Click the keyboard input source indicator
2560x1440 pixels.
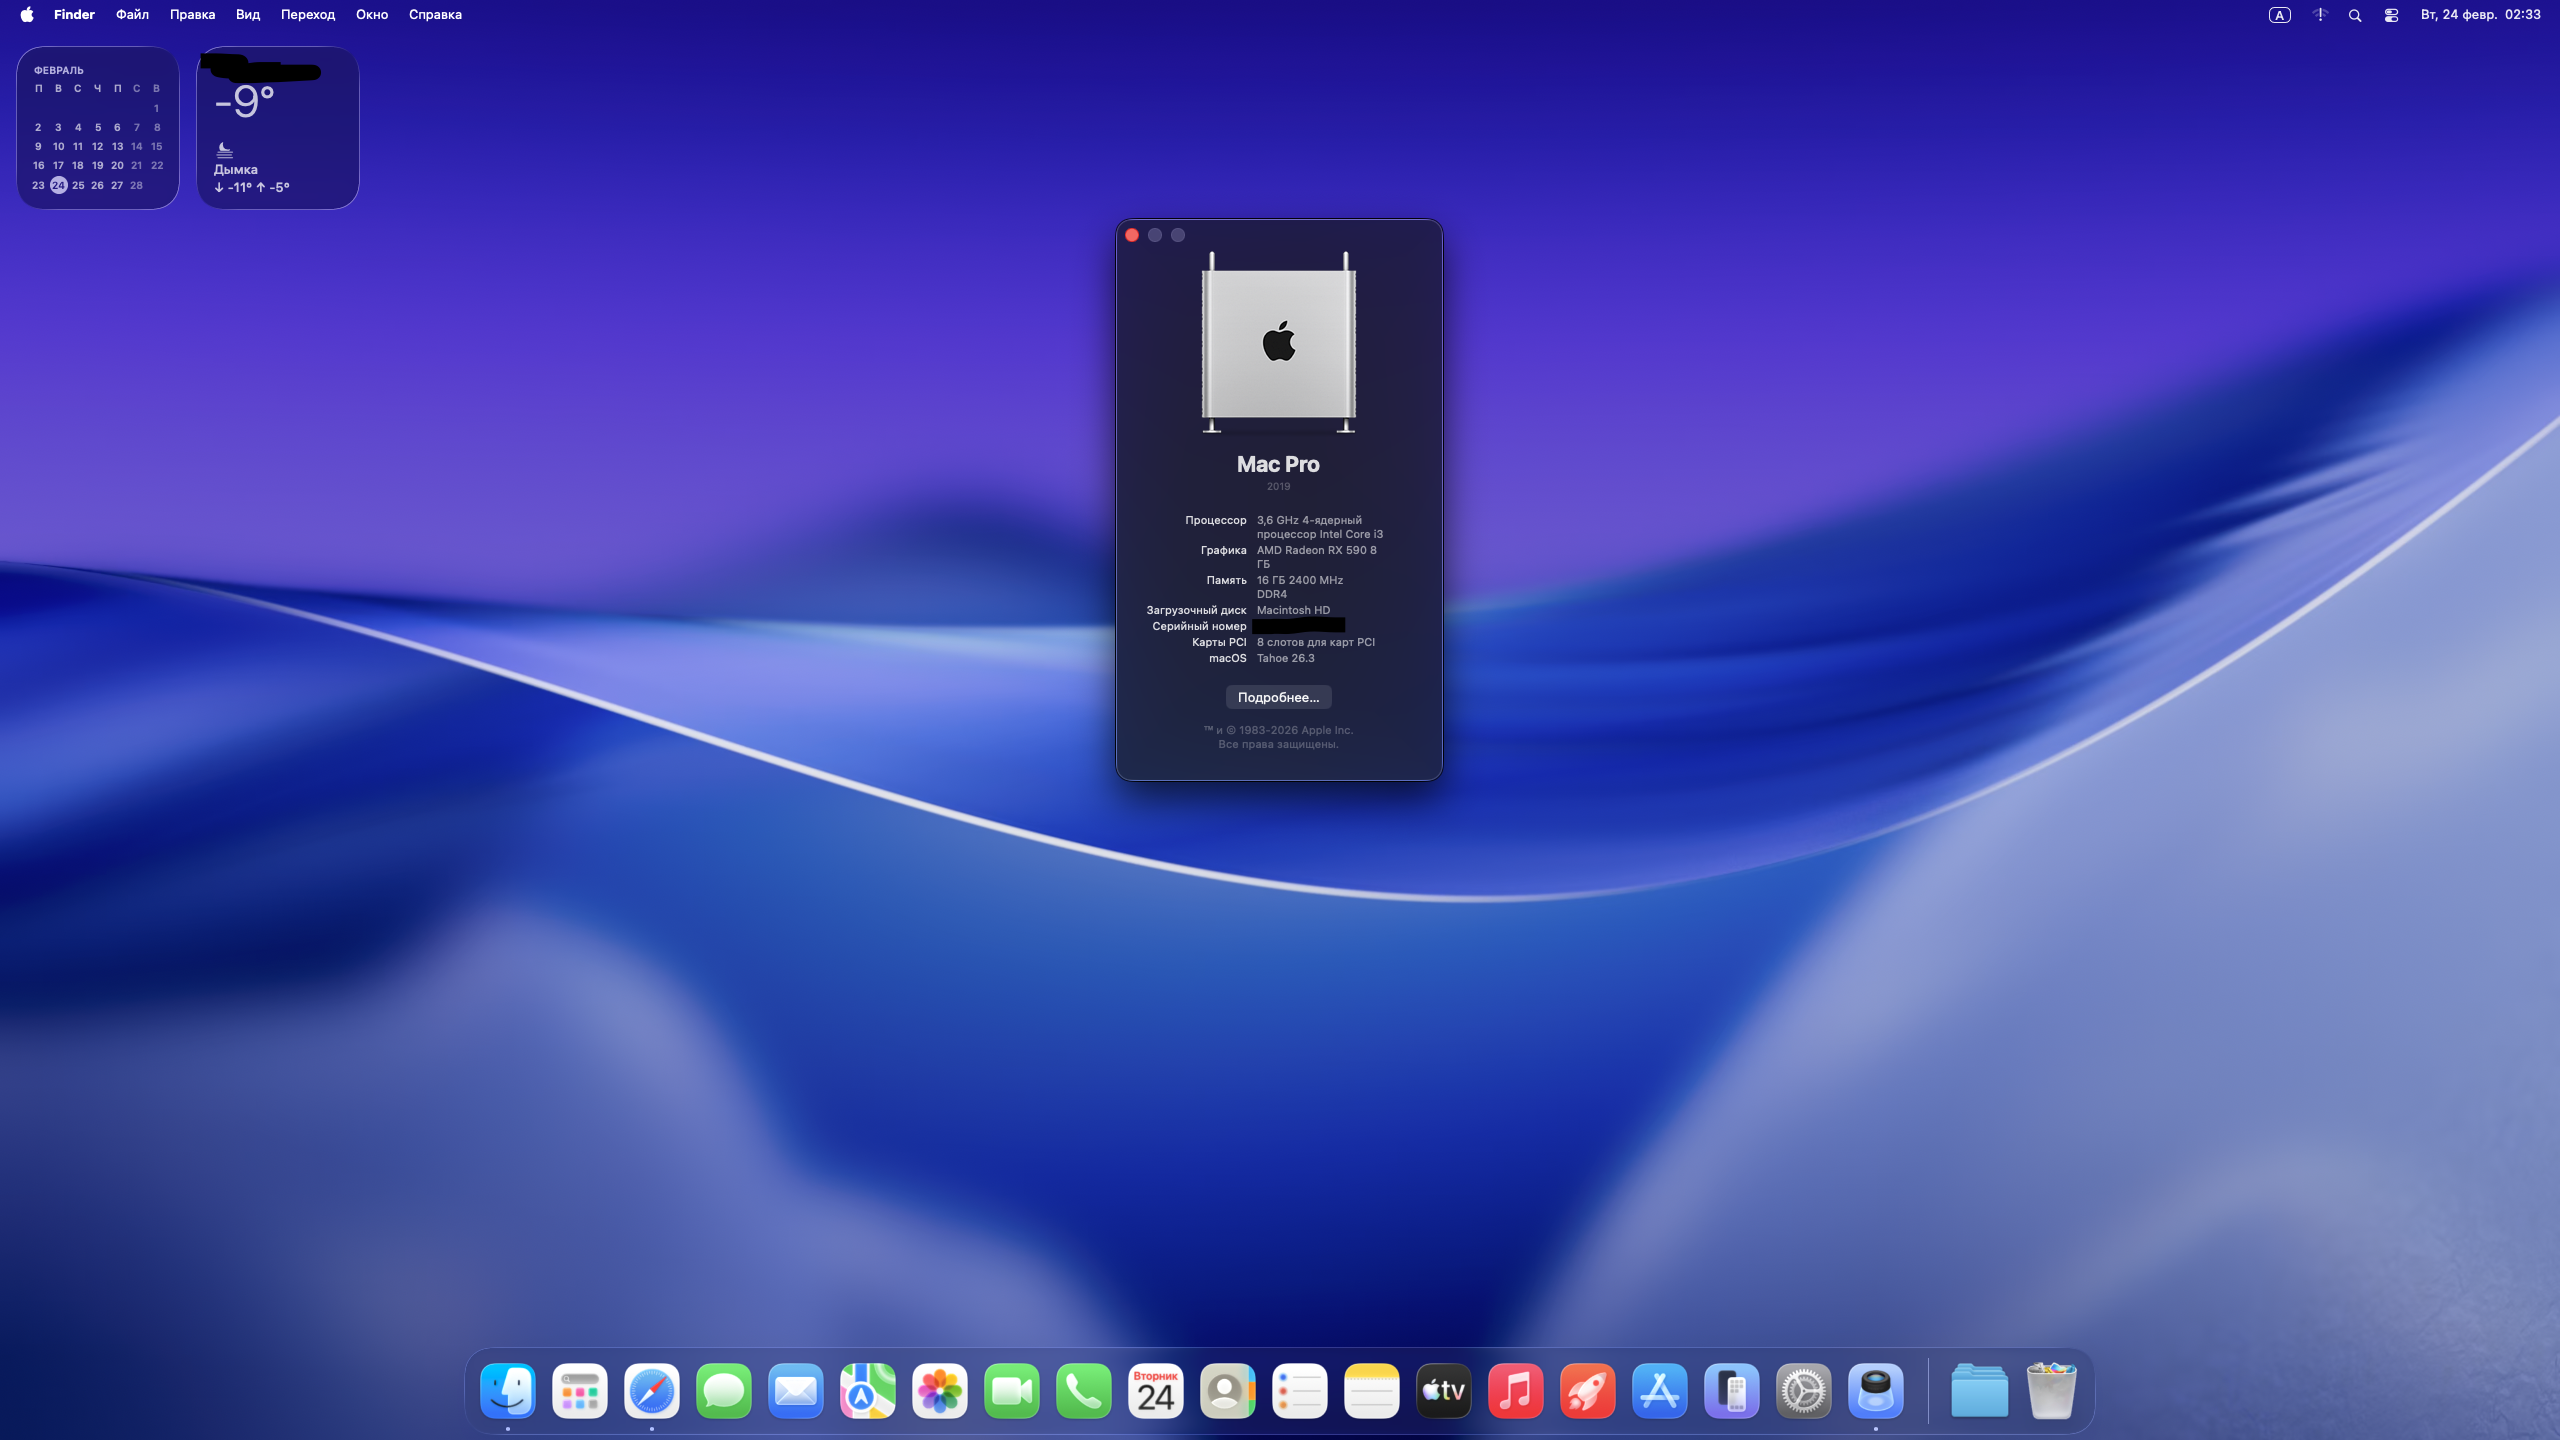click(x=2279, y=15)
